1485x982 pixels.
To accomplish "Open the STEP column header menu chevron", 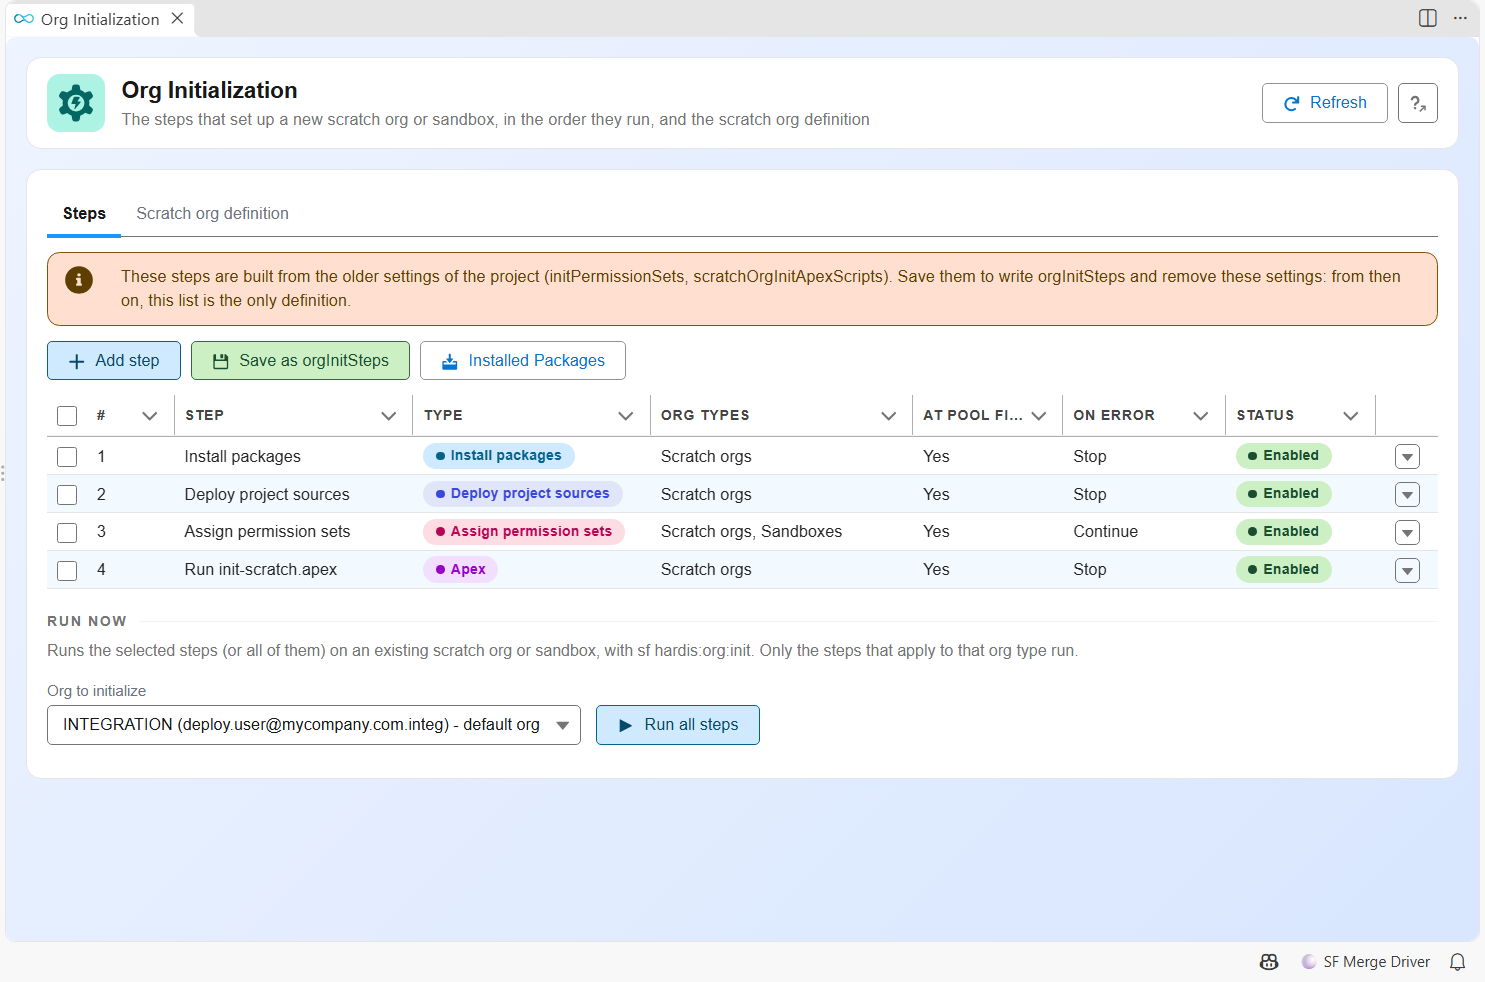I will click(389, 416).
